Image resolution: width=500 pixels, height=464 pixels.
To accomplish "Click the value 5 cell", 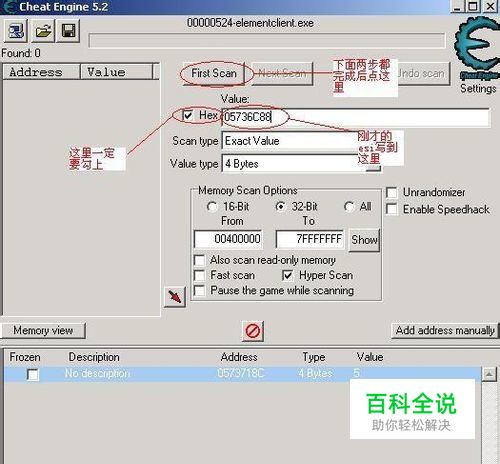I will (357, 373).
